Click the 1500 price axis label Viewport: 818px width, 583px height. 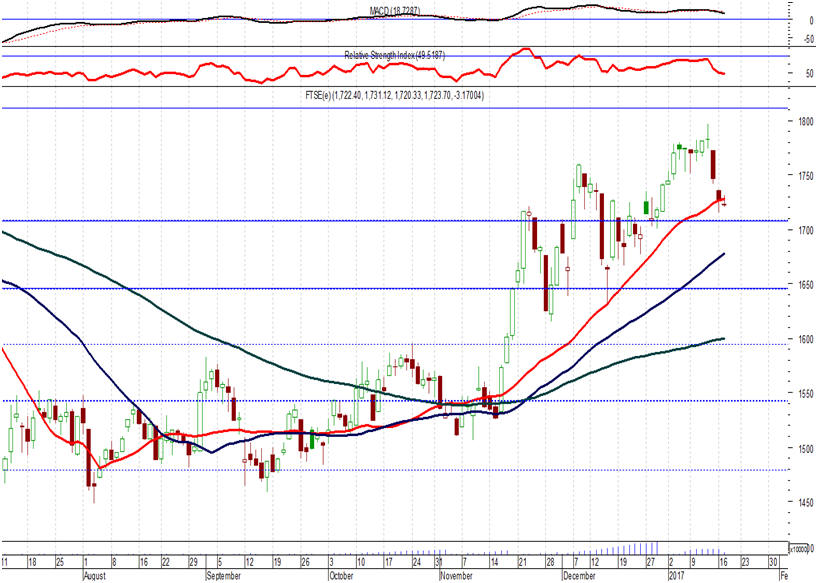click(x=805, y=448)
